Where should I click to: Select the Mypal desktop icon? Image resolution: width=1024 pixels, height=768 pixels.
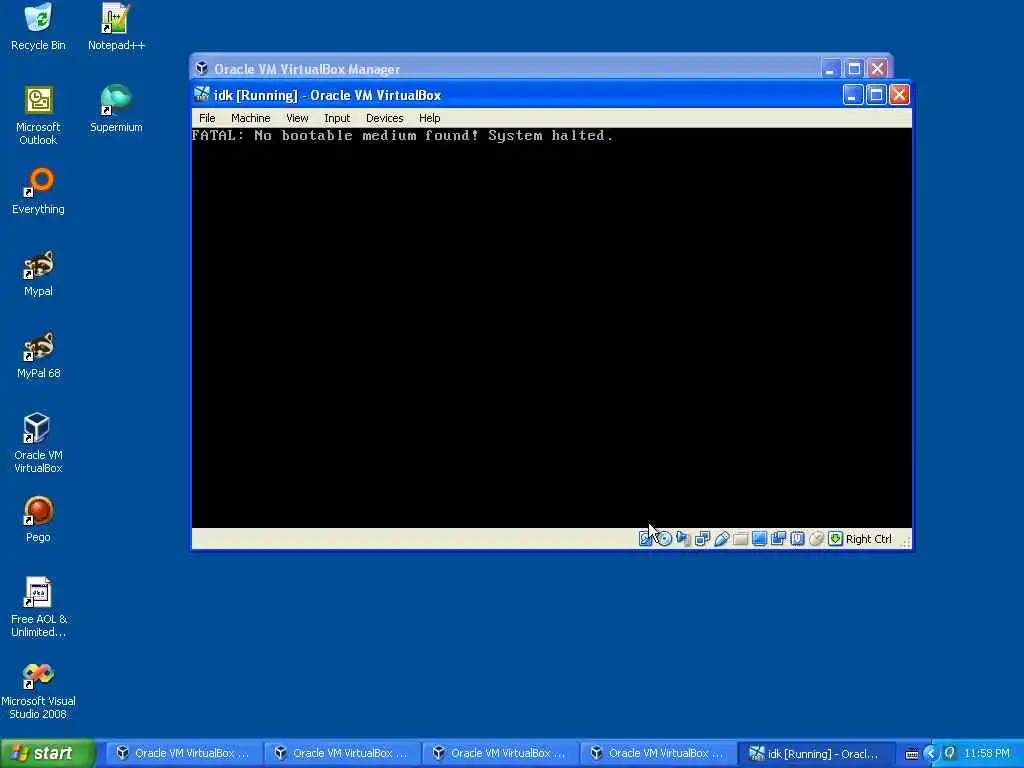coord(38,274)
